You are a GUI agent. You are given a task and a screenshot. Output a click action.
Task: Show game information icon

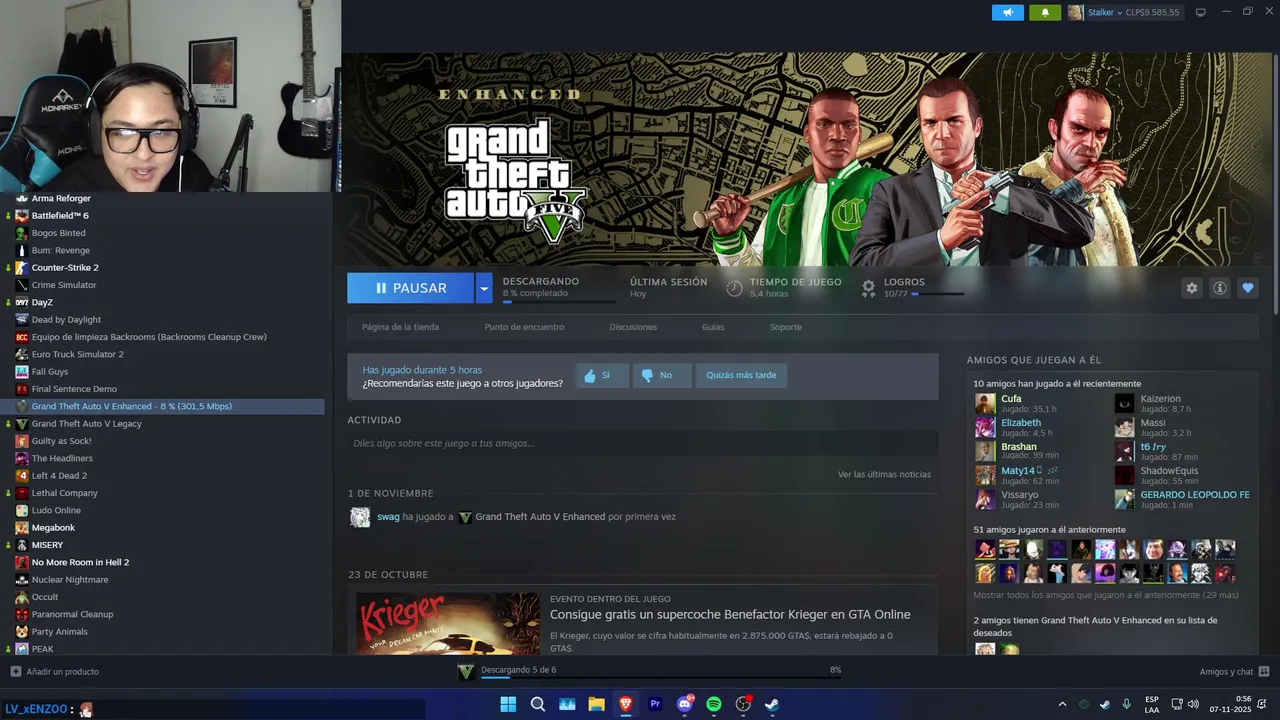coord(1219,288)
